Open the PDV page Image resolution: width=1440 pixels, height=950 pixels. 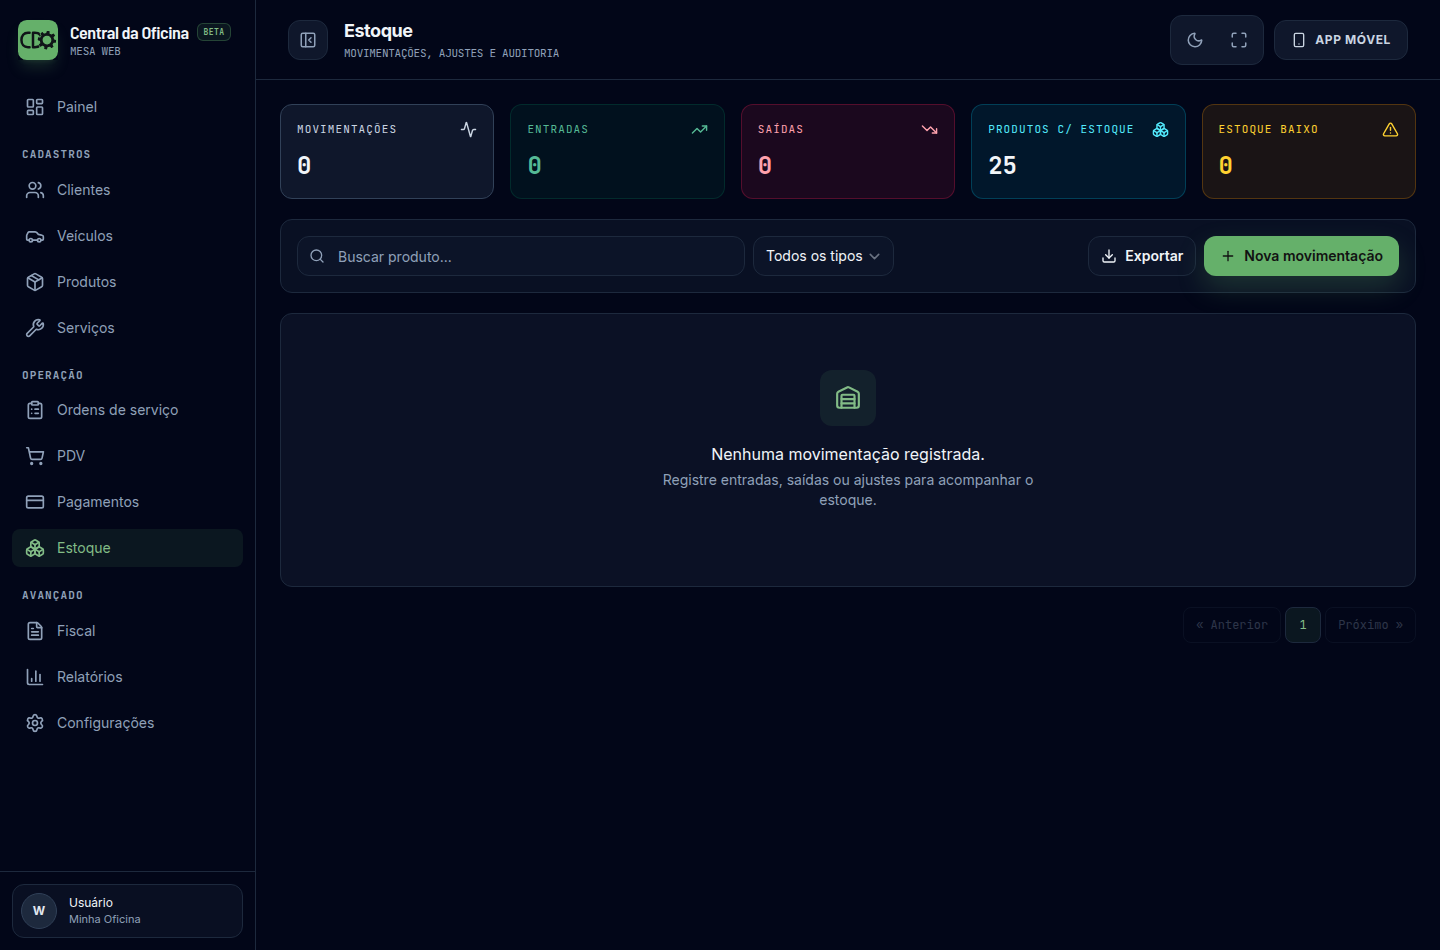click(x=127, y=456)
